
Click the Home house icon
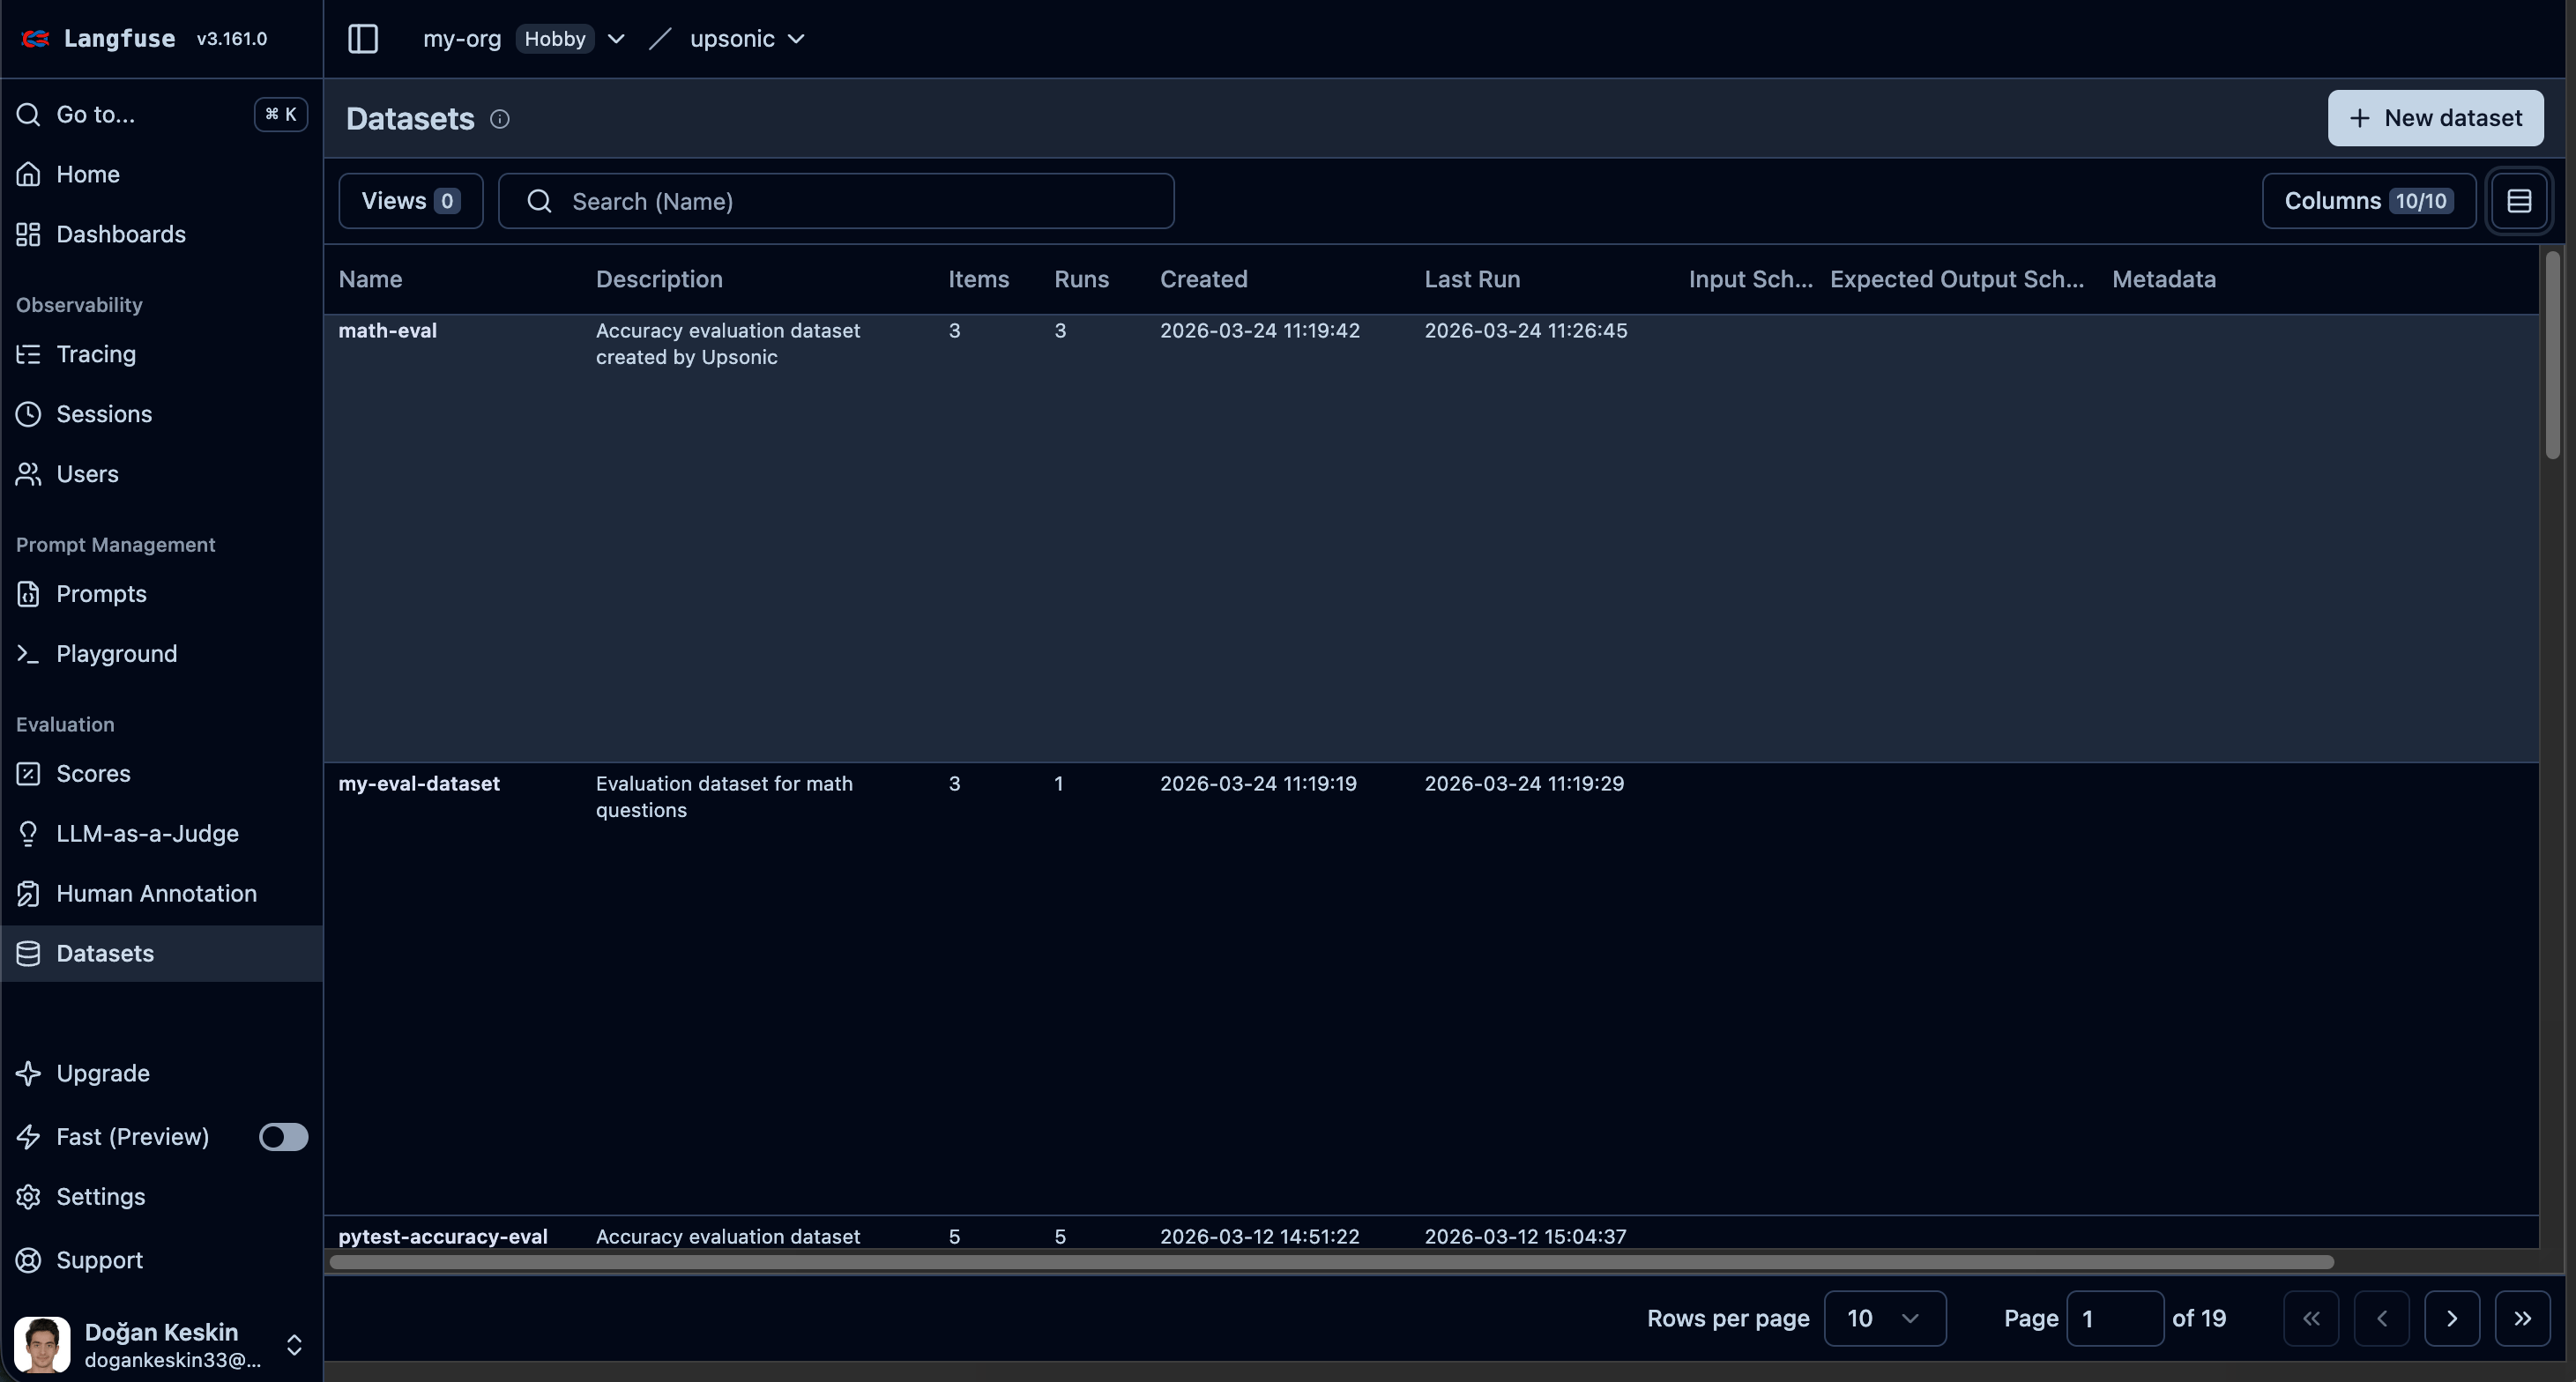[28, 174]
